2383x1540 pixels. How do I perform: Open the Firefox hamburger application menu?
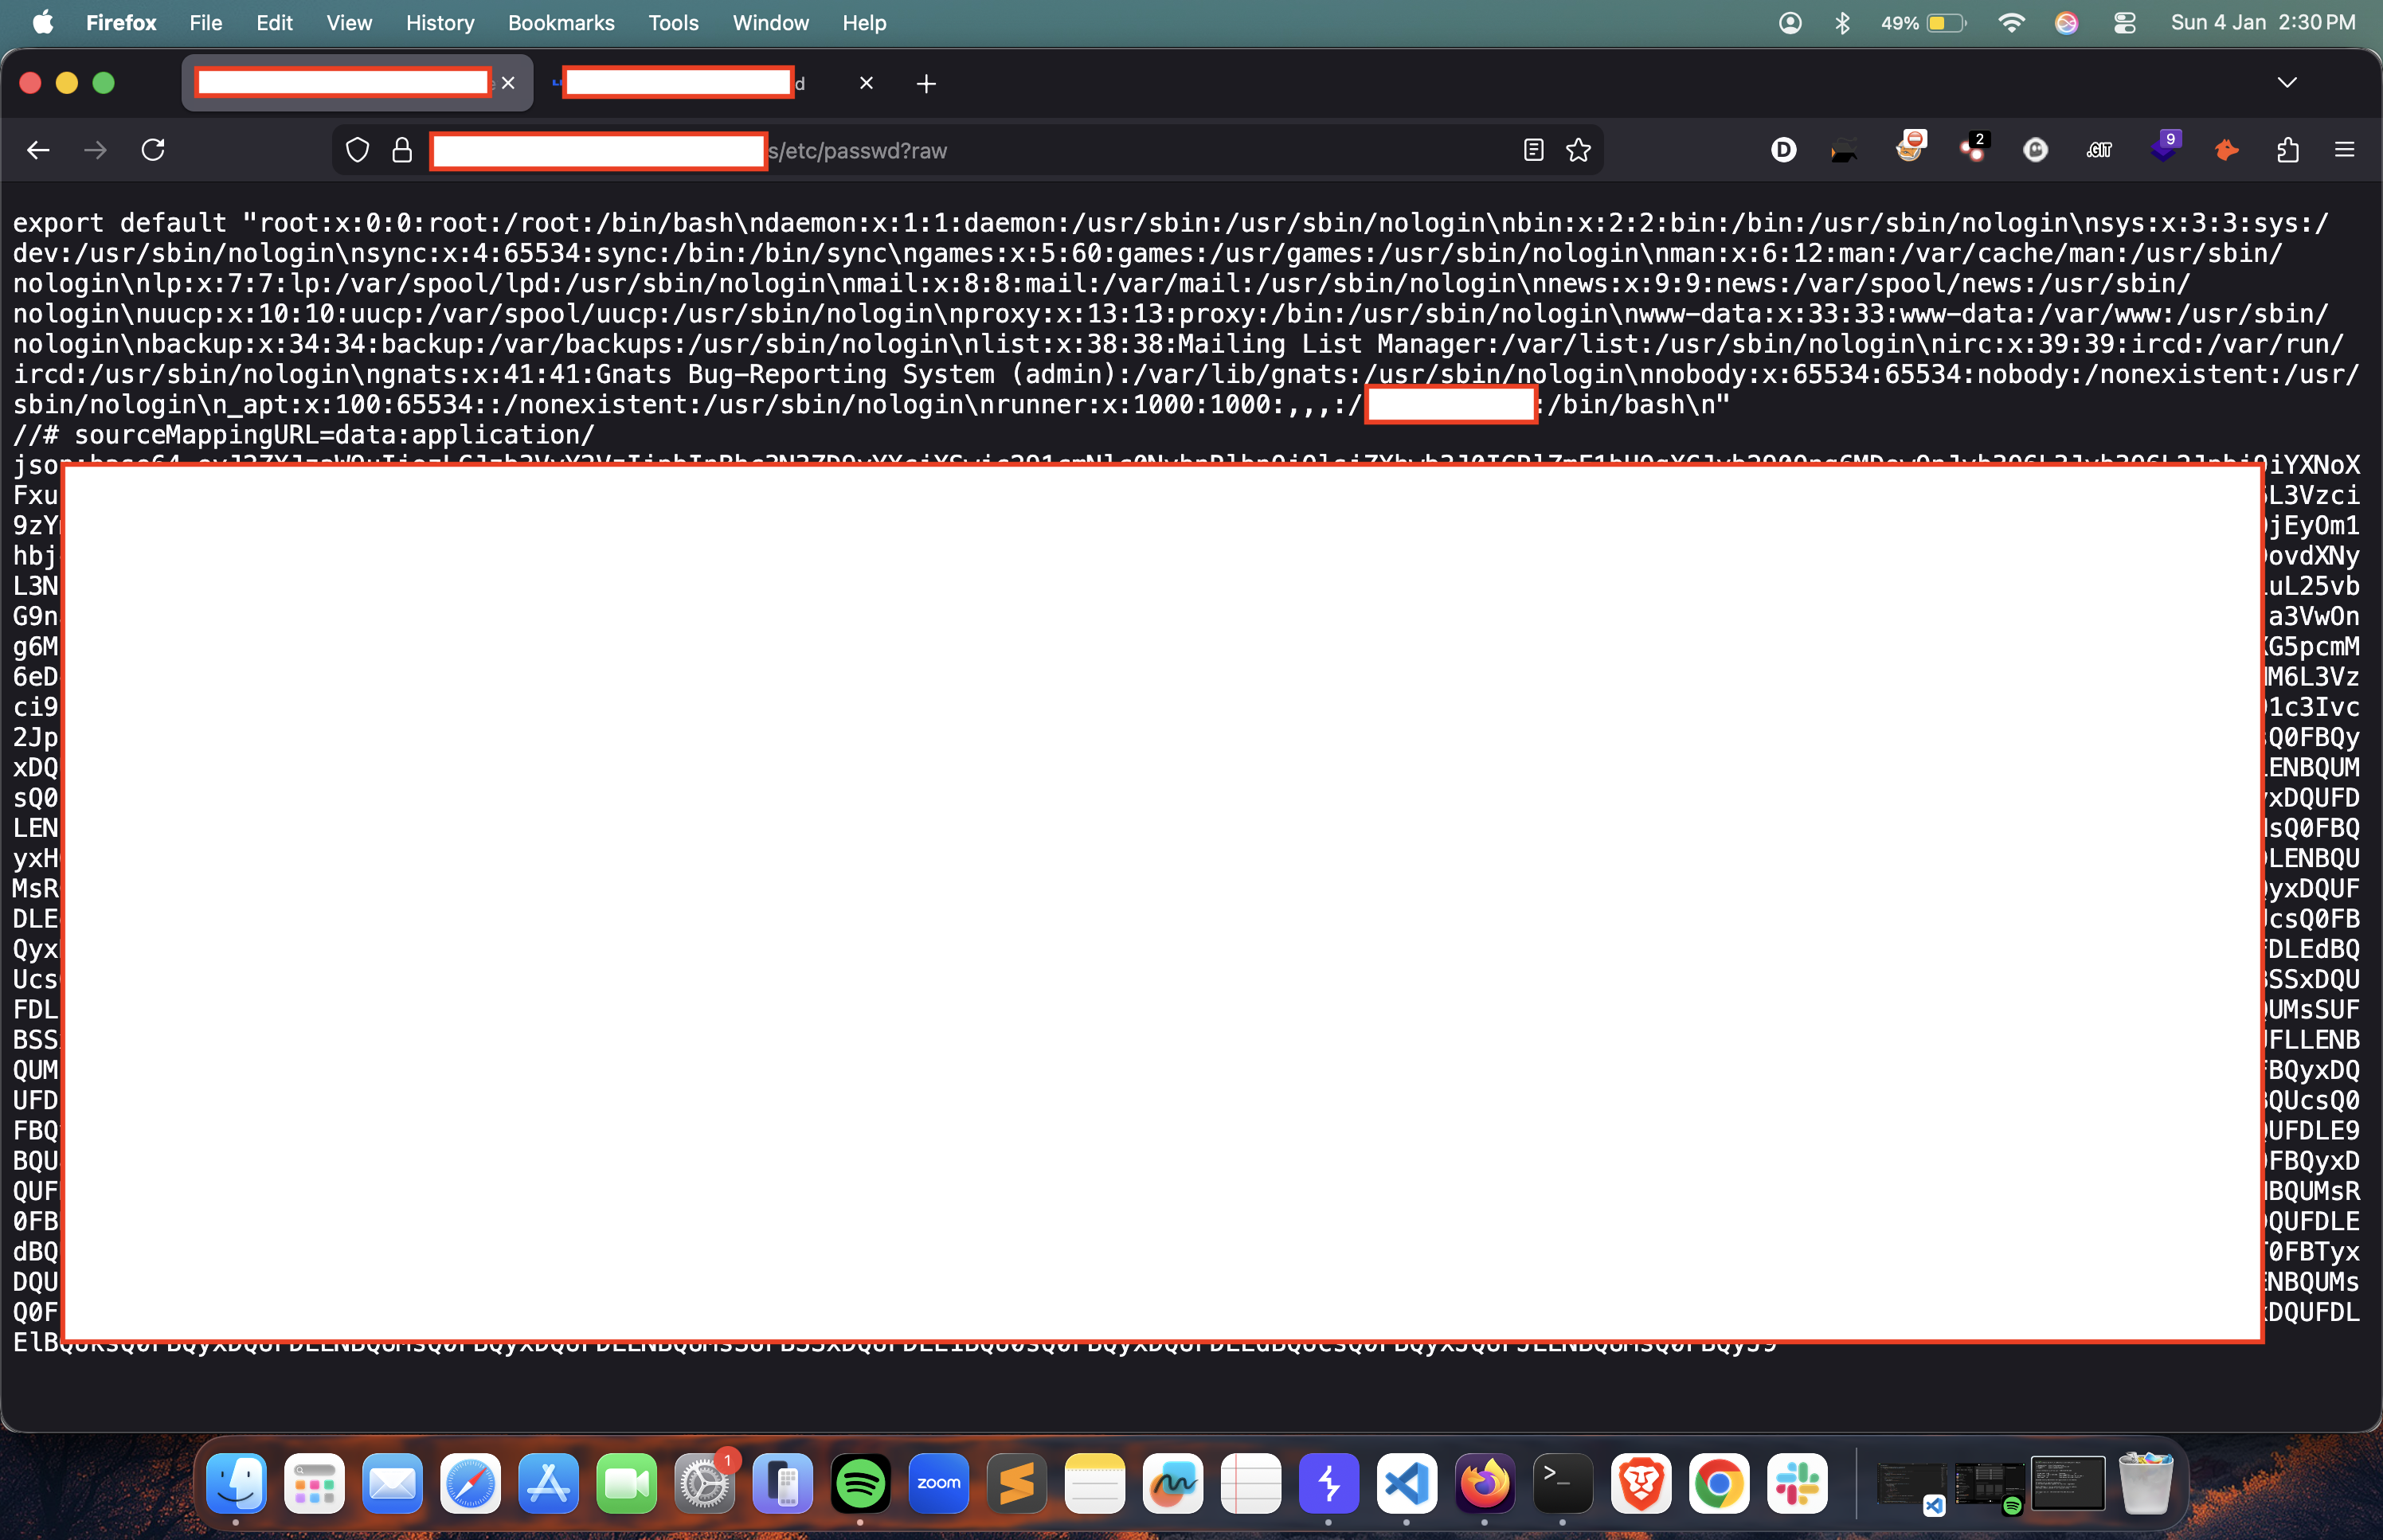click(x=2344, y=150)
